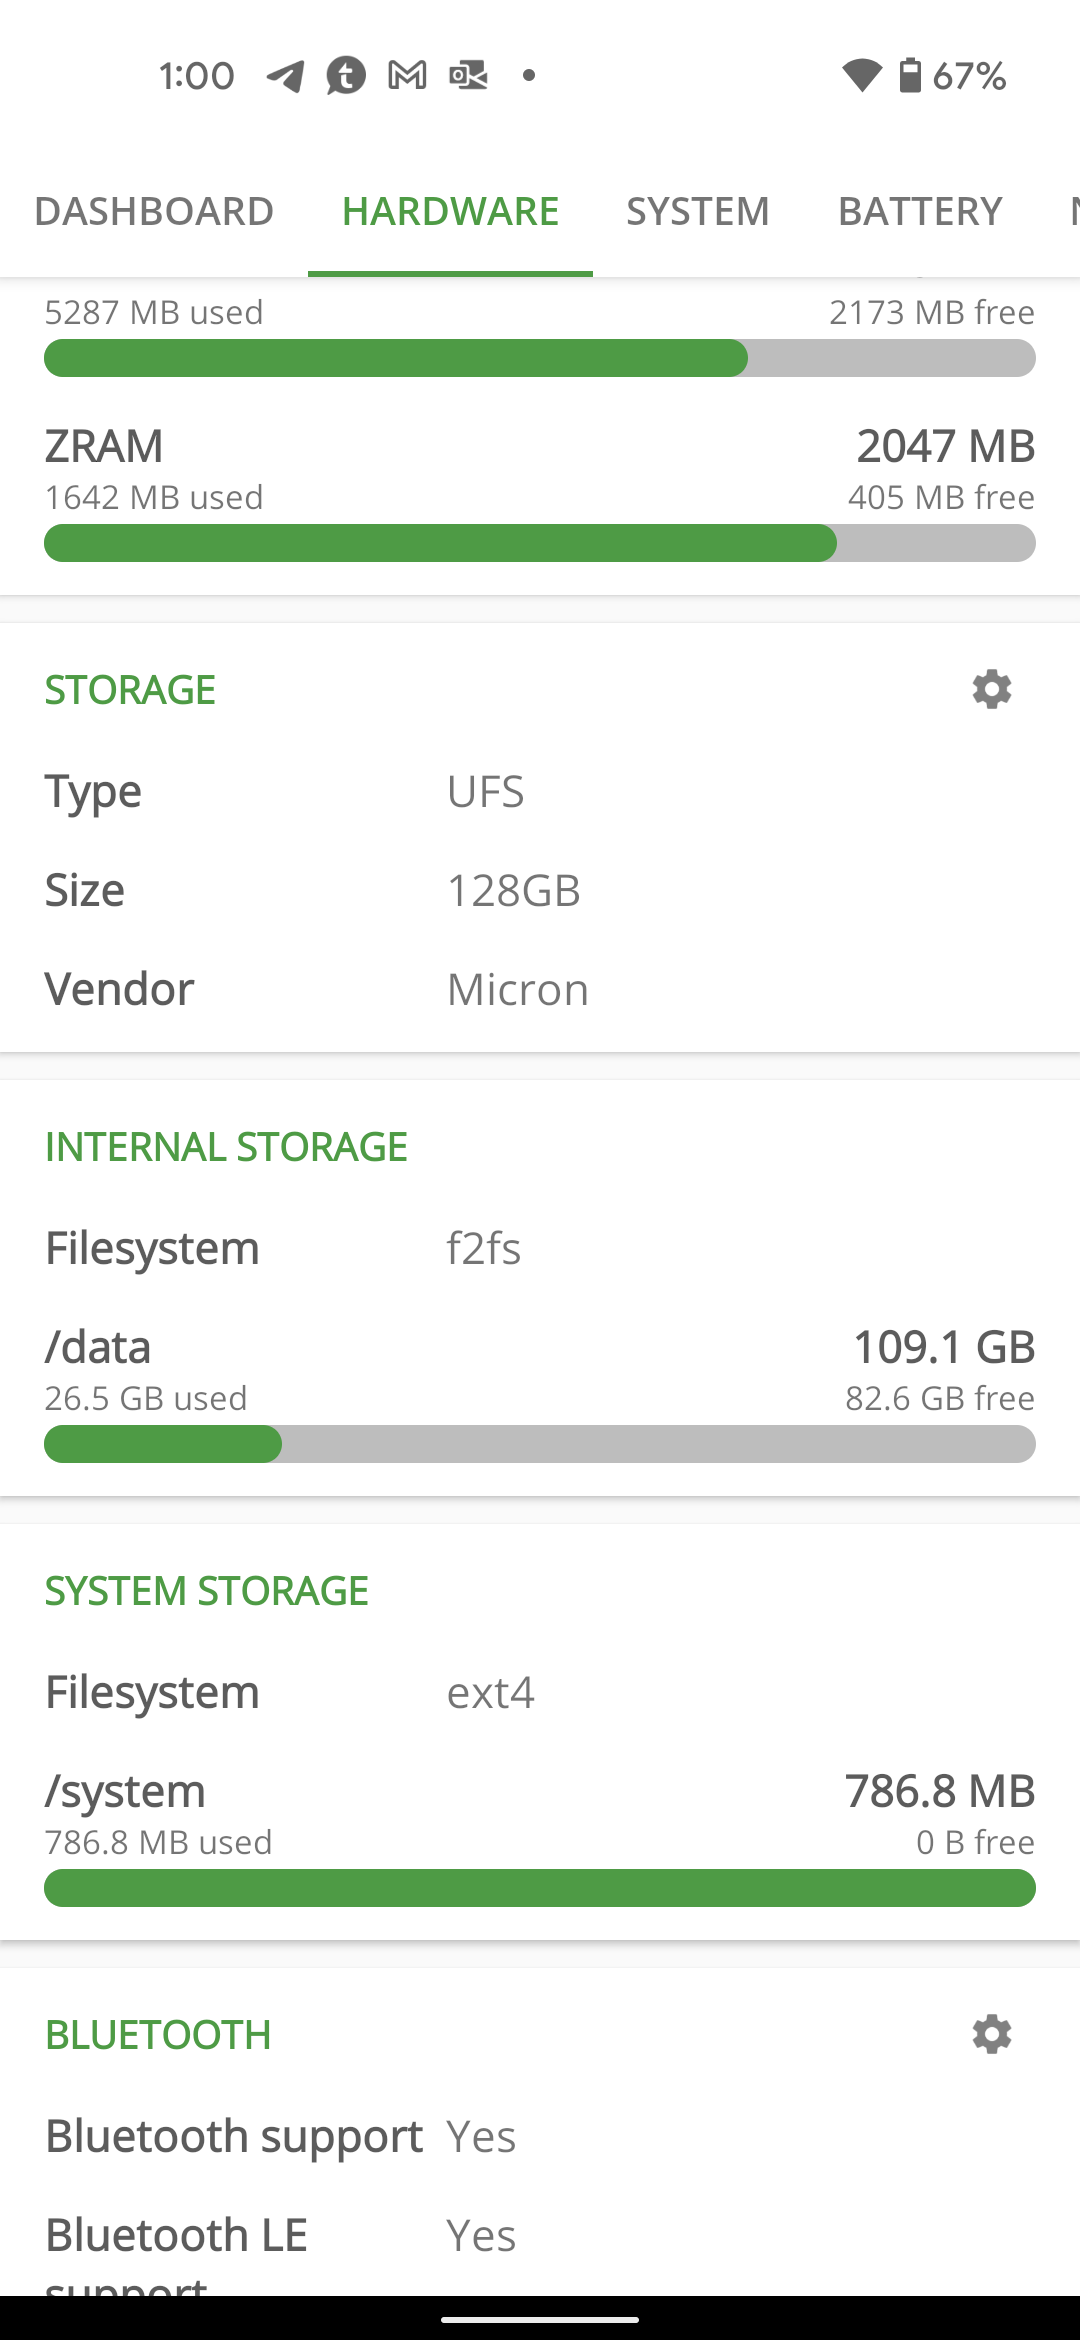Viewport: 1080px width, 2340px height.
Task: Open Bluetooth settings gear icon
Action: pyautogui.click(x=991, y=2034)
